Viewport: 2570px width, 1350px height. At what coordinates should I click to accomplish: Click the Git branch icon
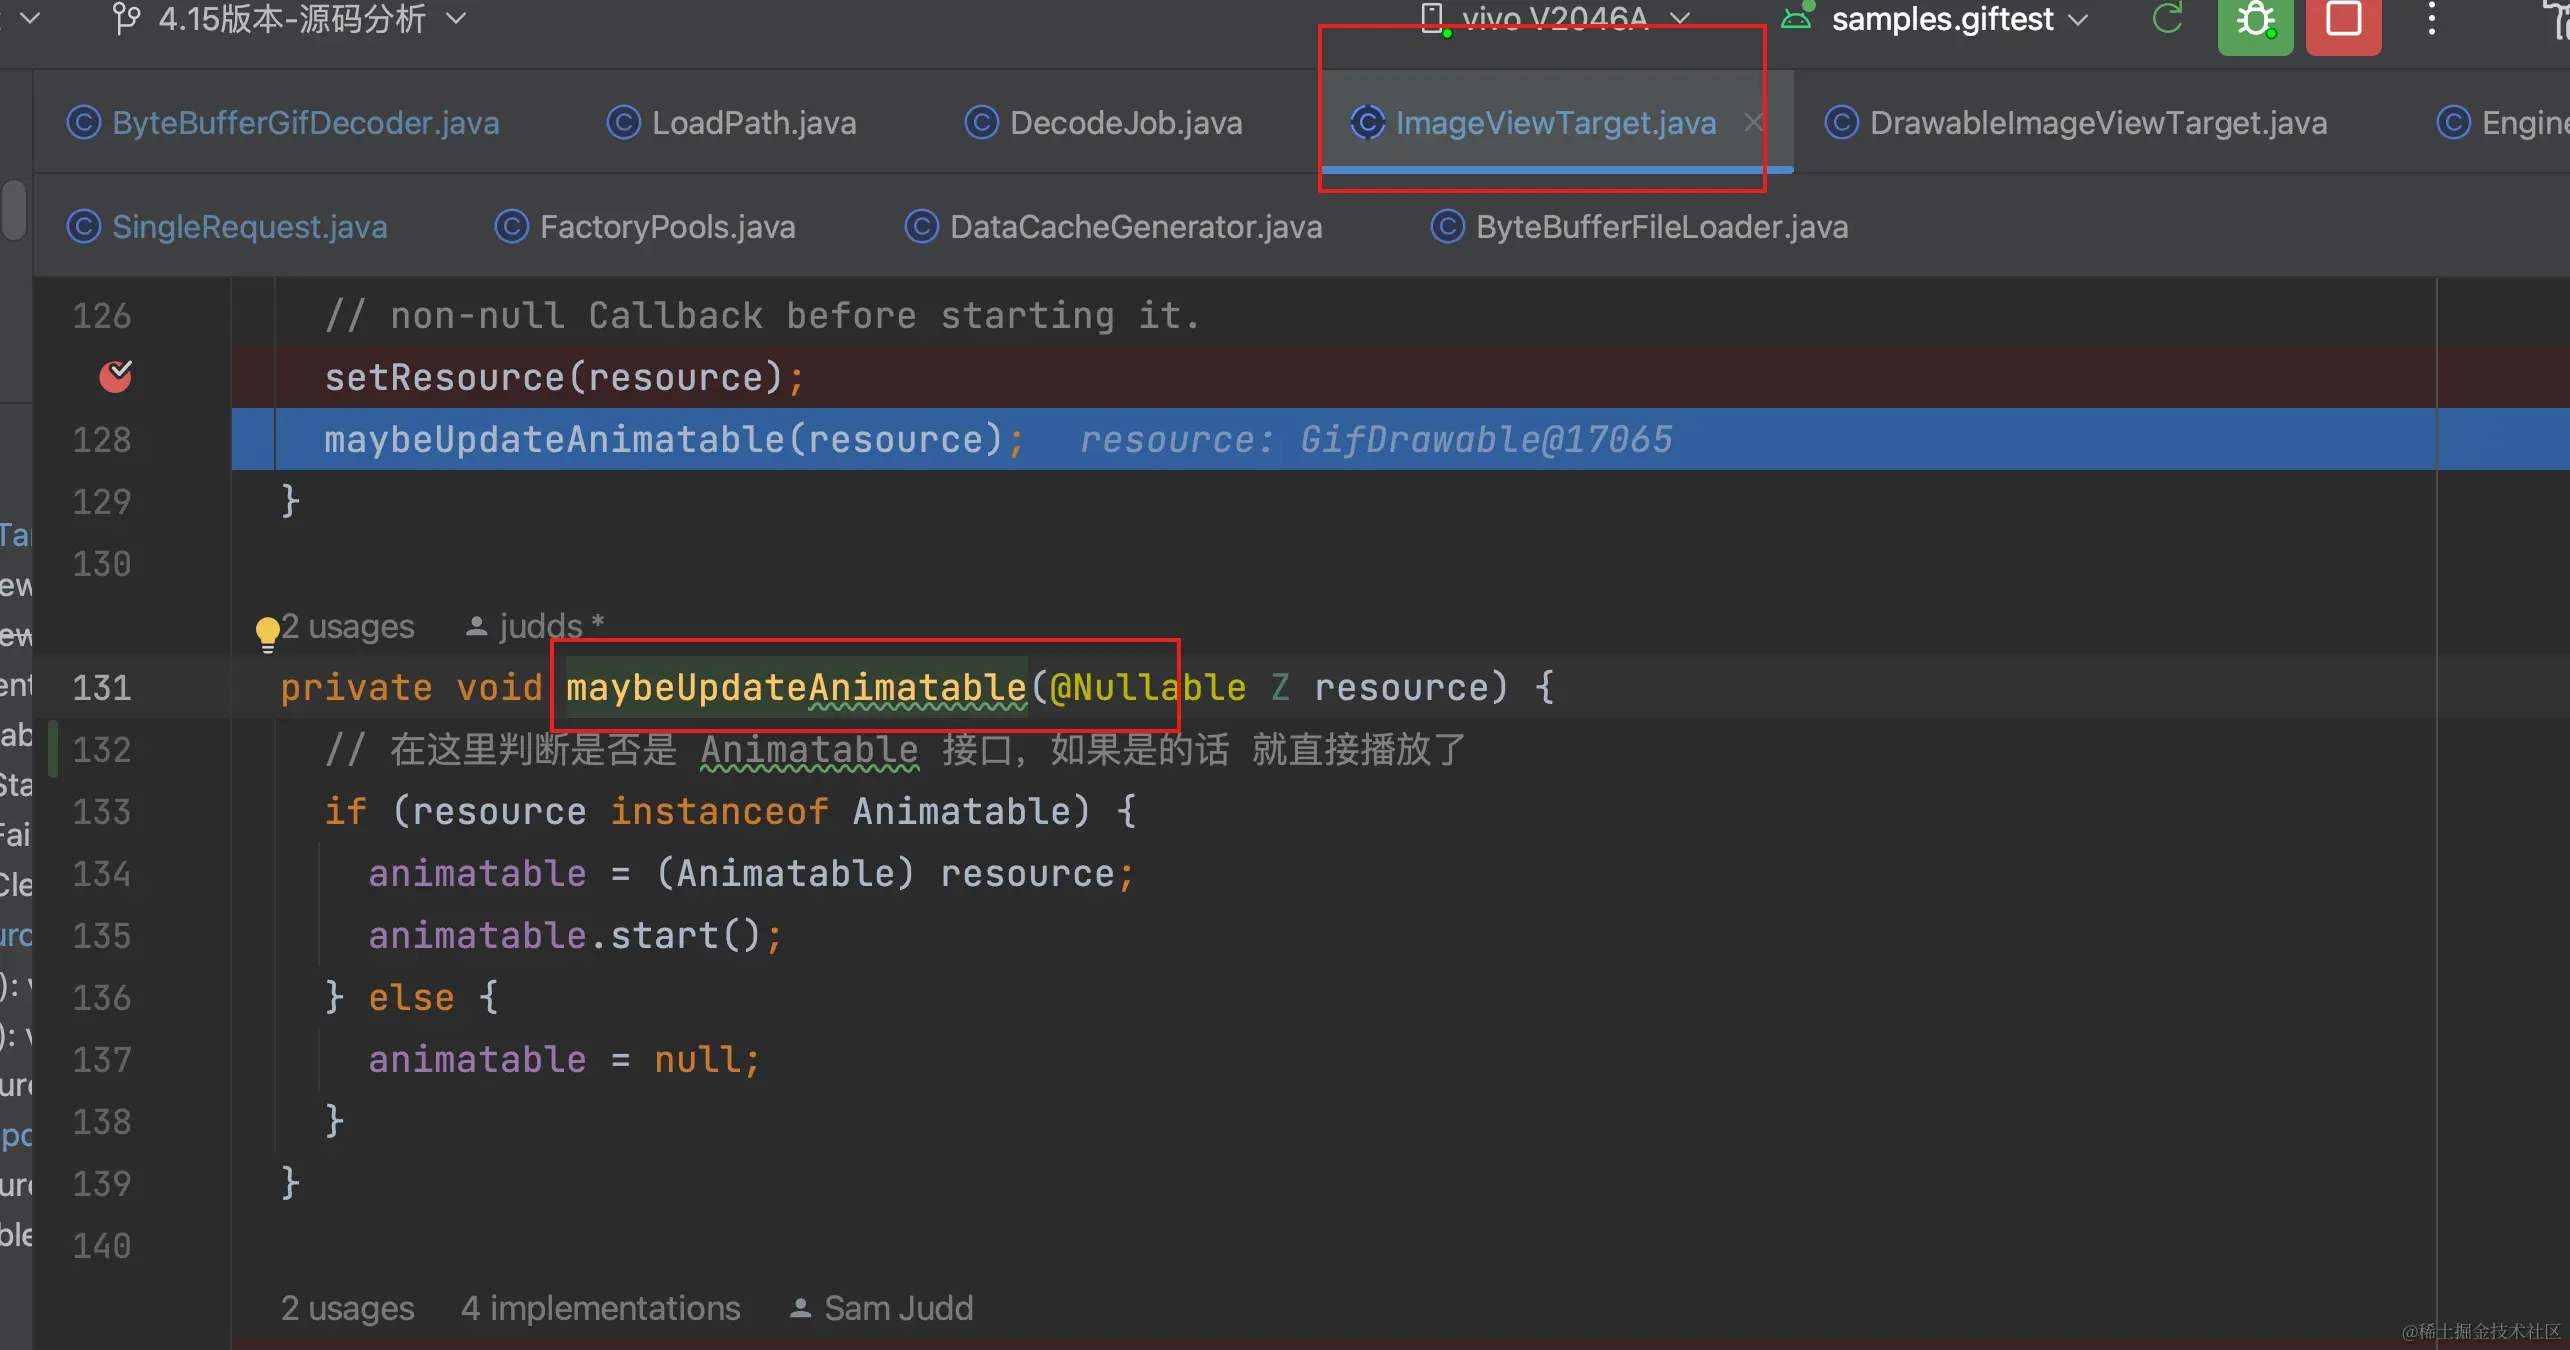click(126, 18)
